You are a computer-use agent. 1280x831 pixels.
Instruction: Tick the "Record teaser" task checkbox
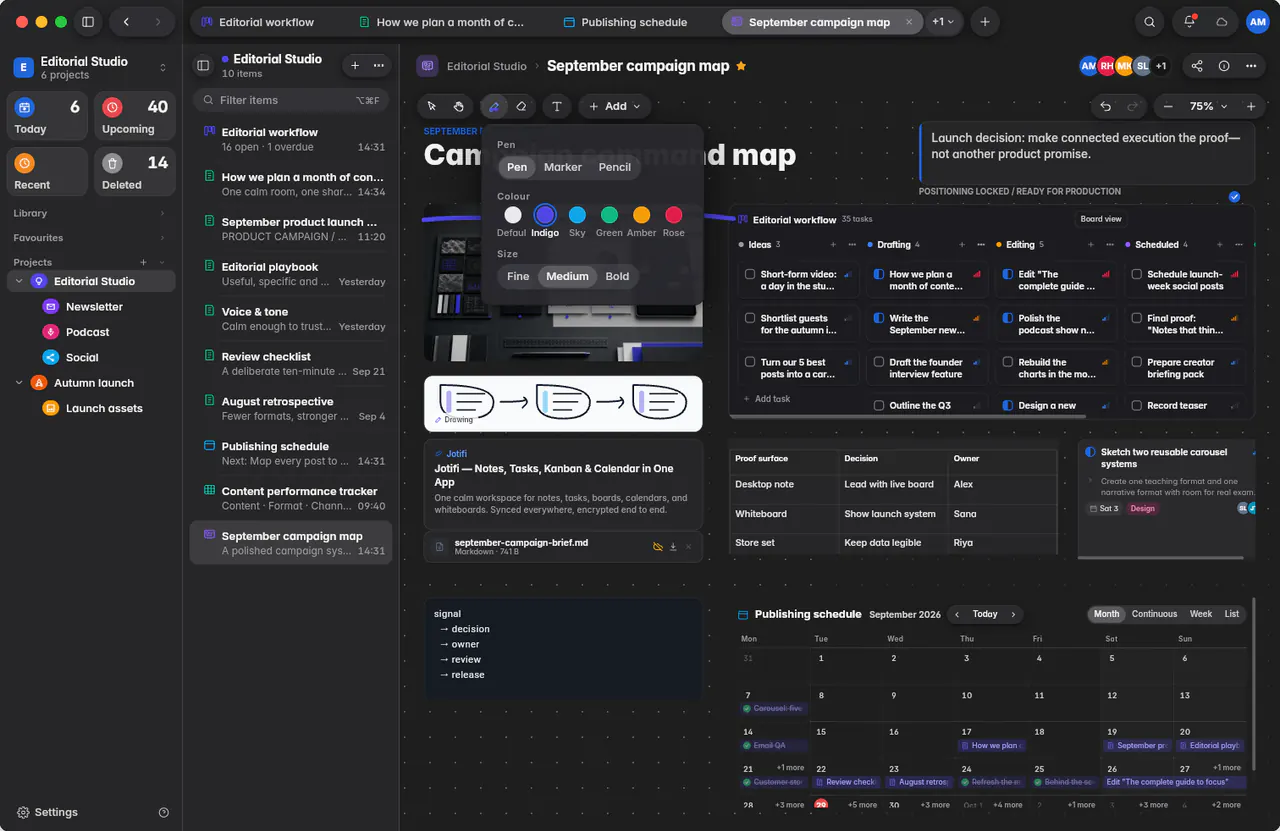(x=1137, y=406)
